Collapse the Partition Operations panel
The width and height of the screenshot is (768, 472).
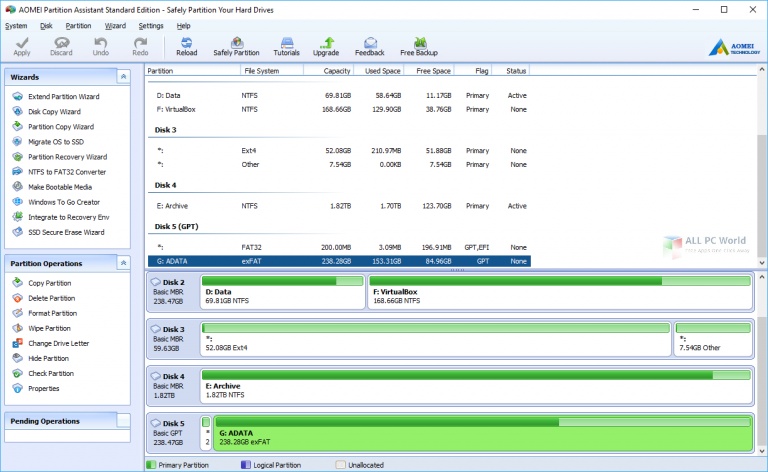pyautogui.click(x=123, y=263)
